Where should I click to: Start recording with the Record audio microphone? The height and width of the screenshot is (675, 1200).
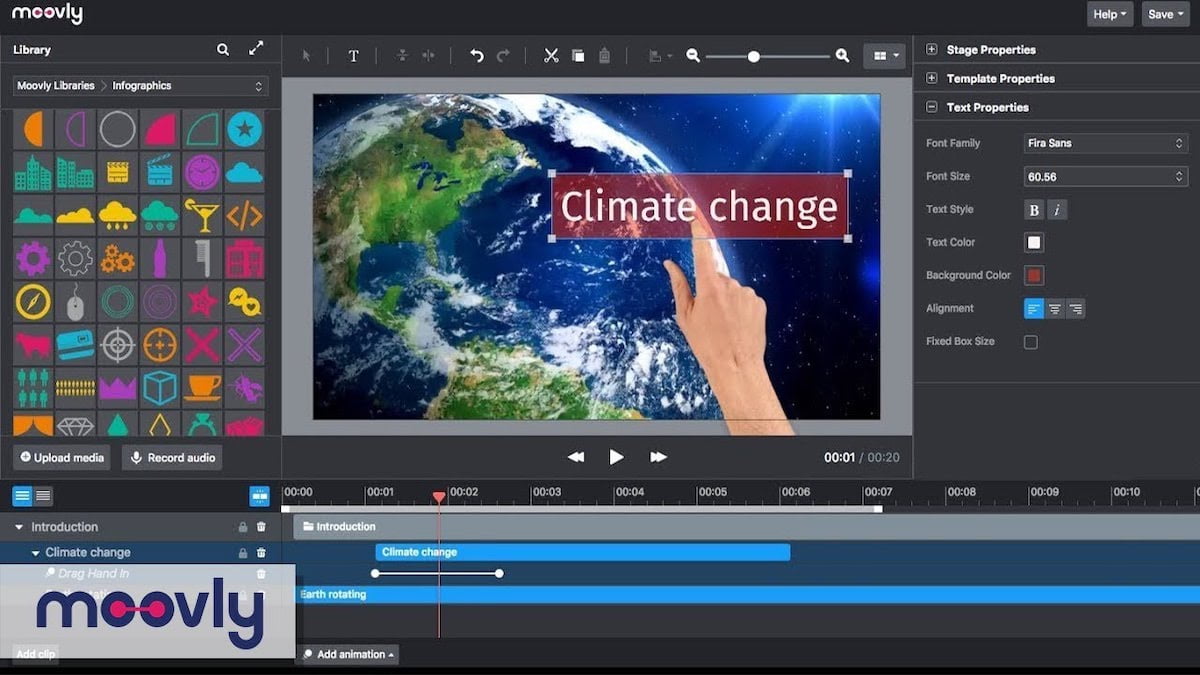(x=171, y=457)
